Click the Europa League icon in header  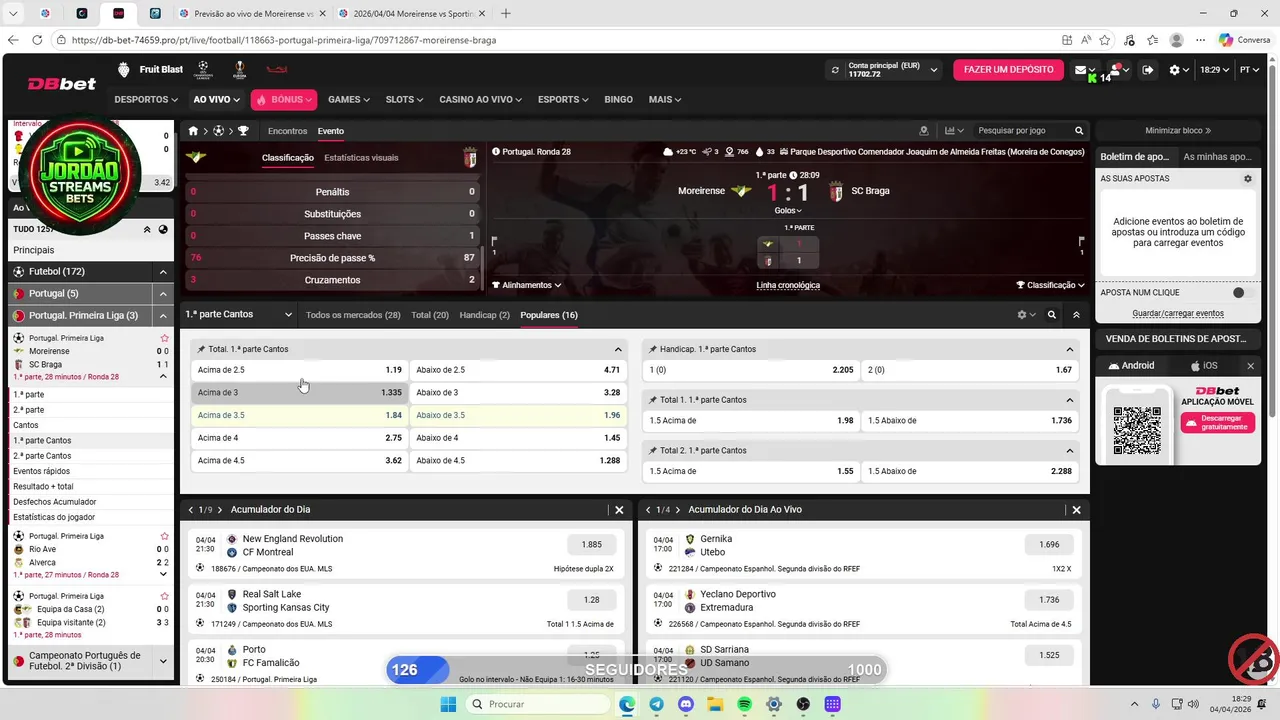[x=239, y=70]
